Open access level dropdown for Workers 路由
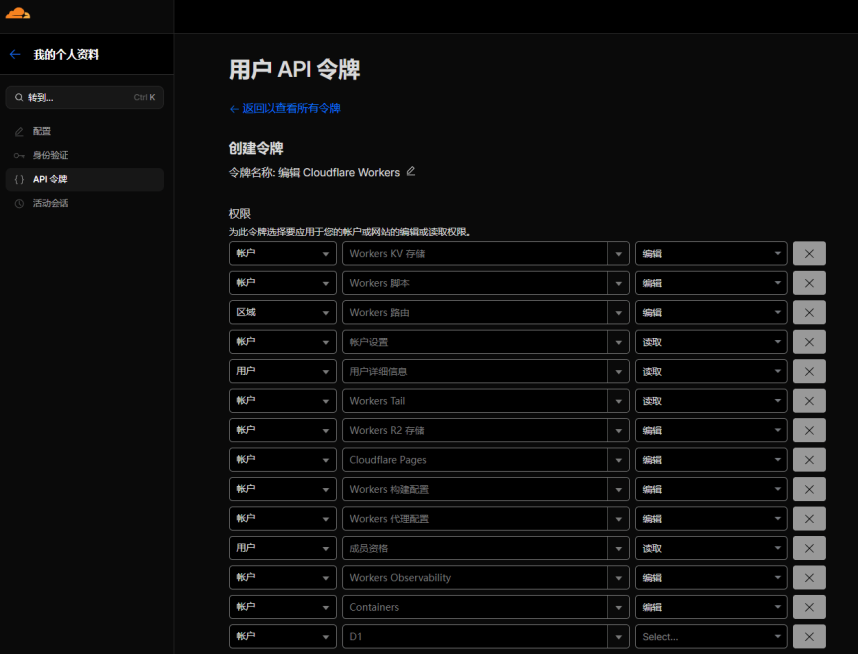The image size is (858, 654). [711, 312]
